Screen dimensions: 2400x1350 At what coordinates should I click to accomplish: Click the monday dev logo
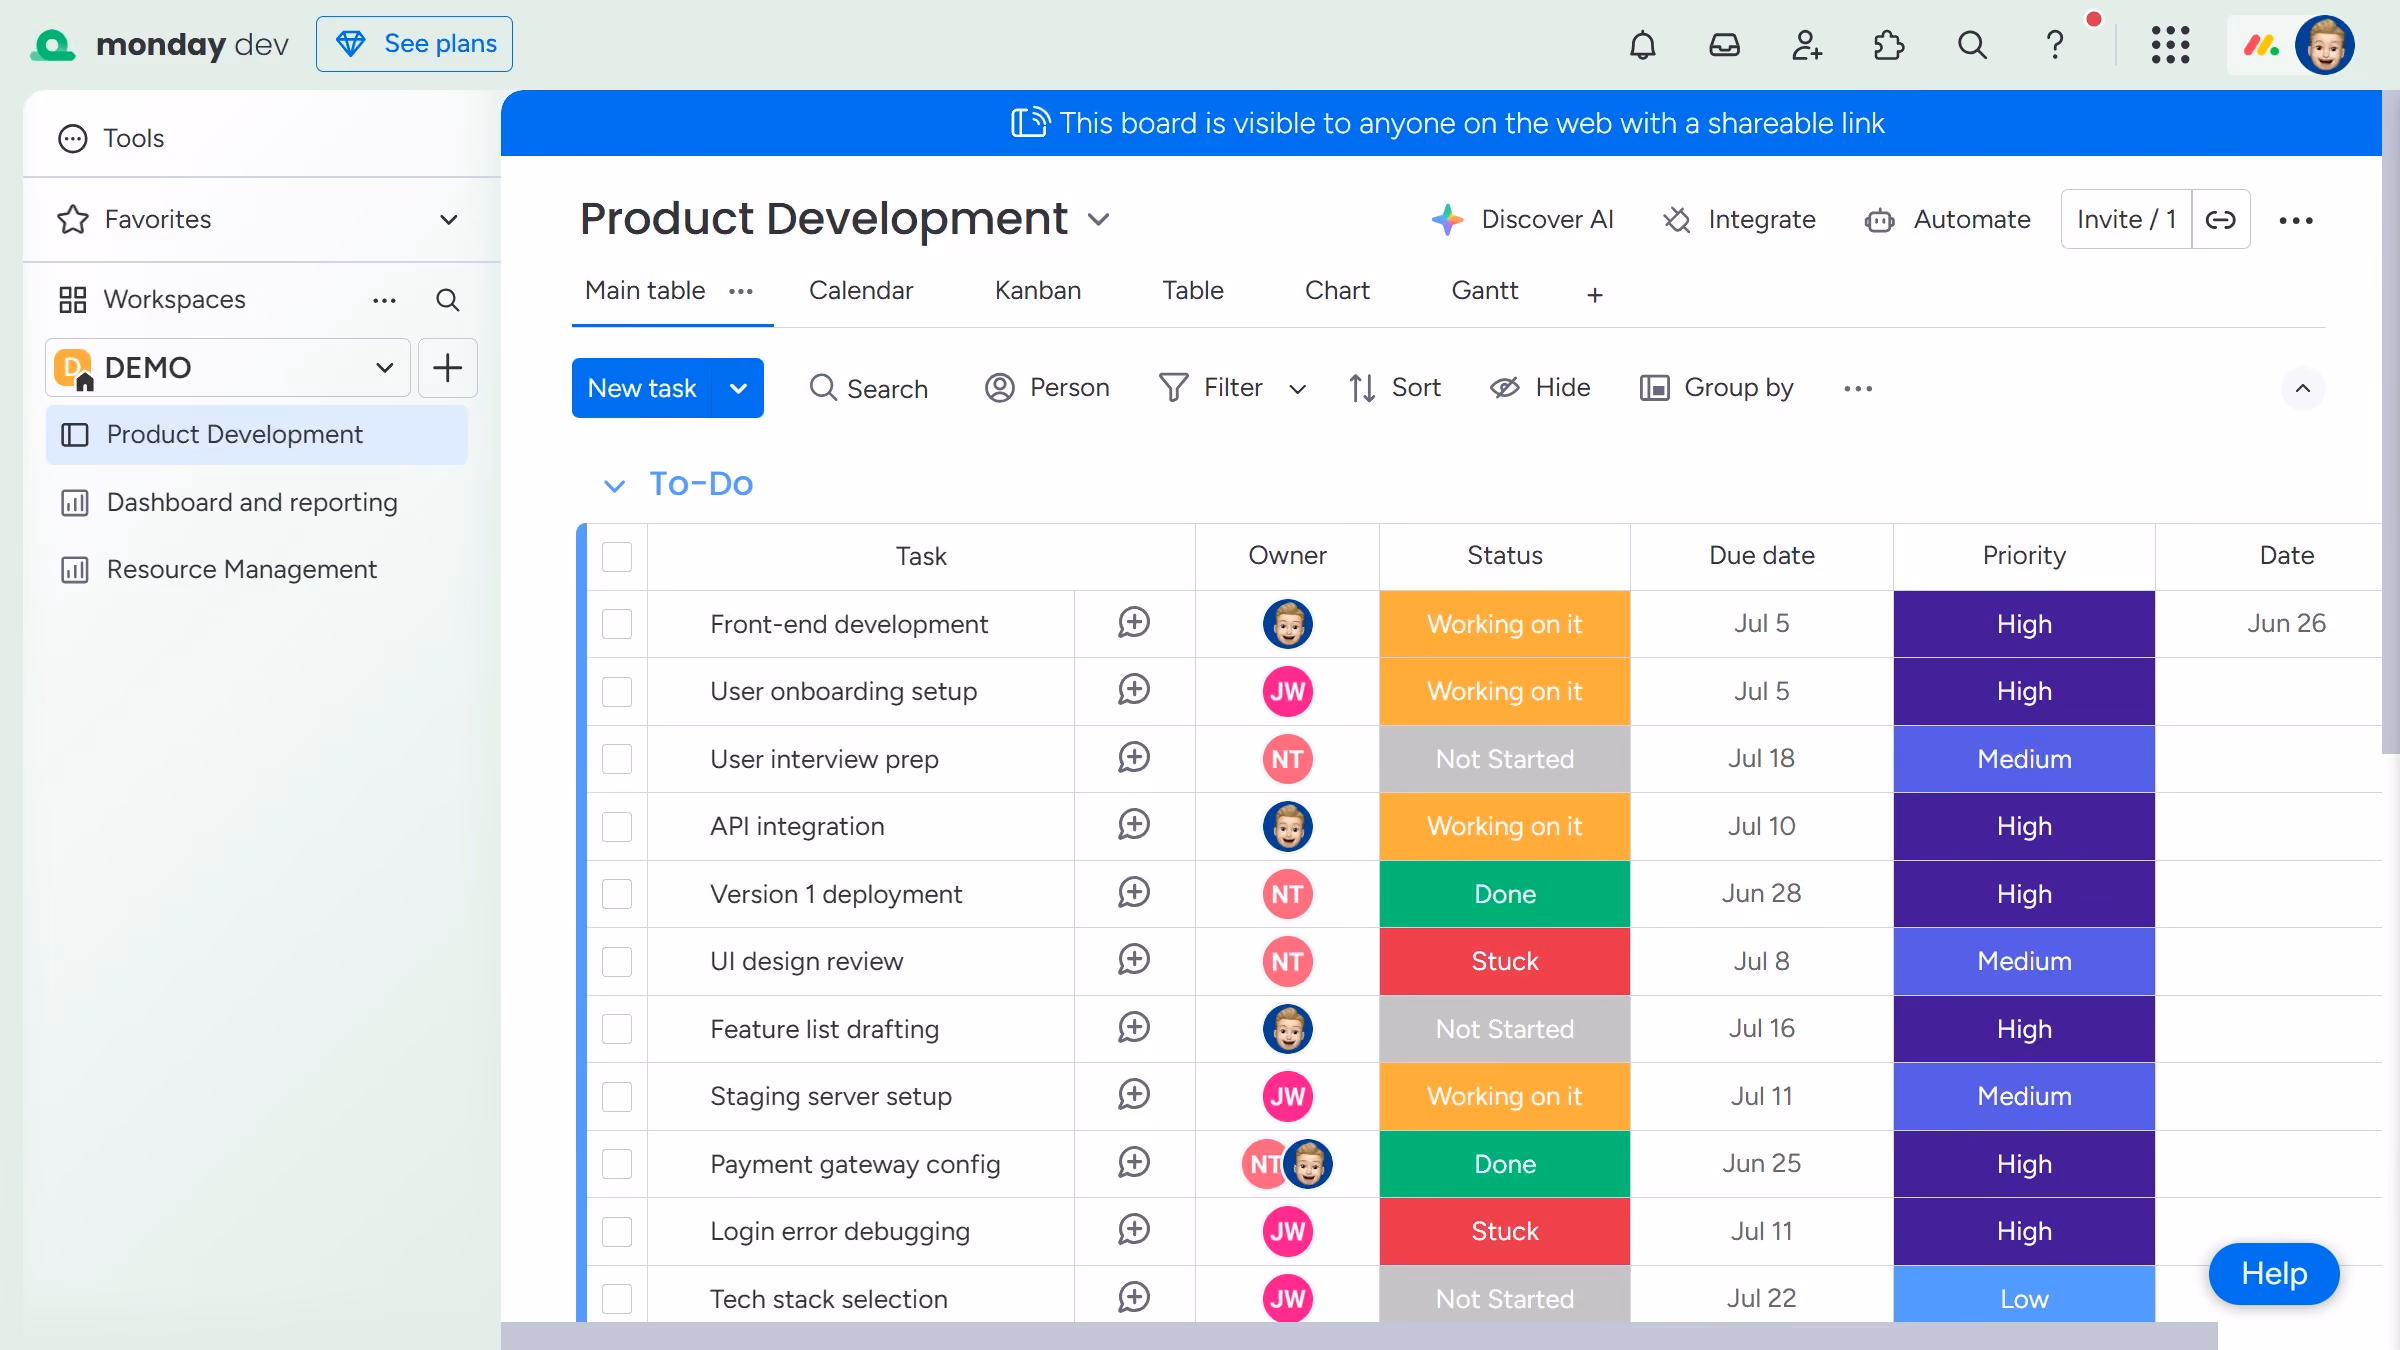click(160, 45)
